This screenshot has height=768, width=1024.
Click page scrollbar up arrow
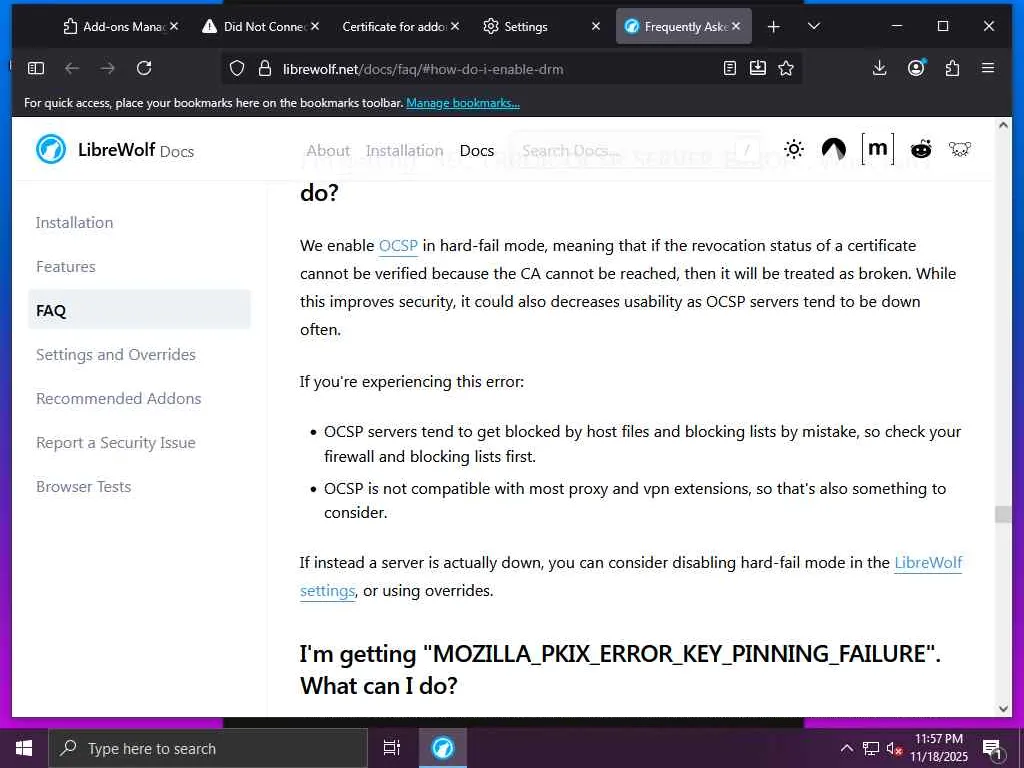(1003, 125)
